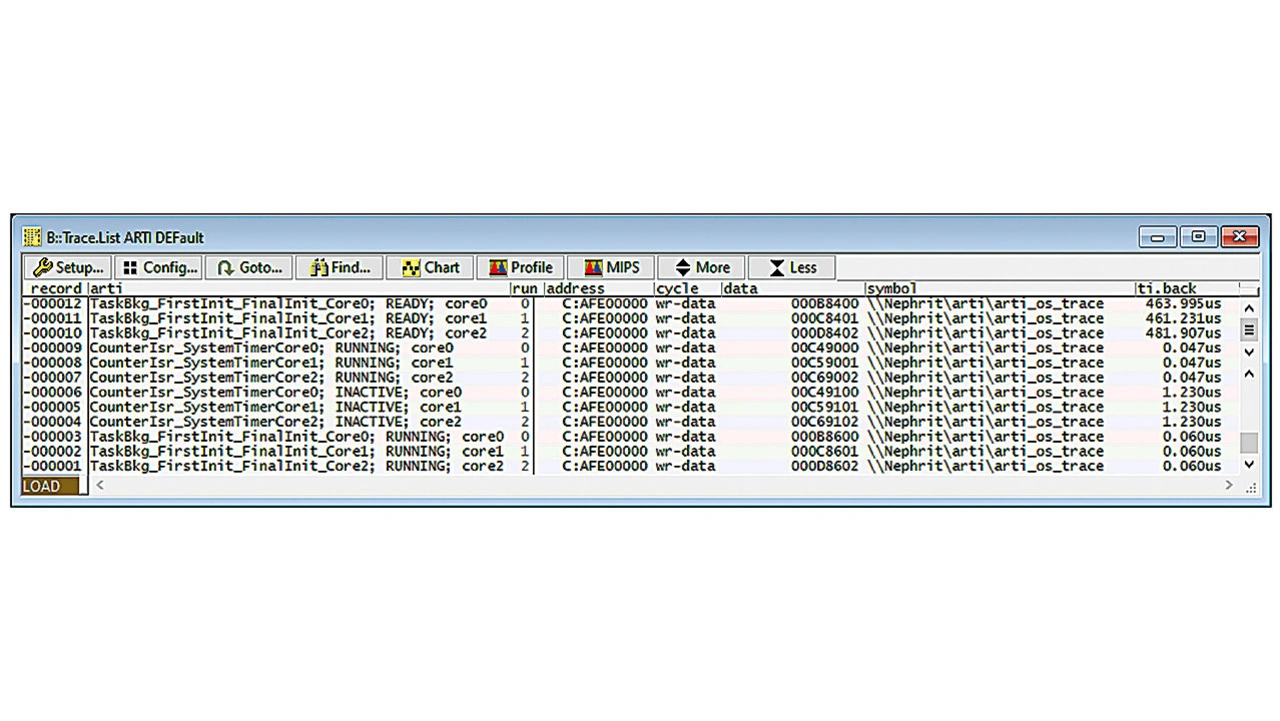Click the bottom scroll-down arrow
1280x721 pixels.
coord(1249,465)
